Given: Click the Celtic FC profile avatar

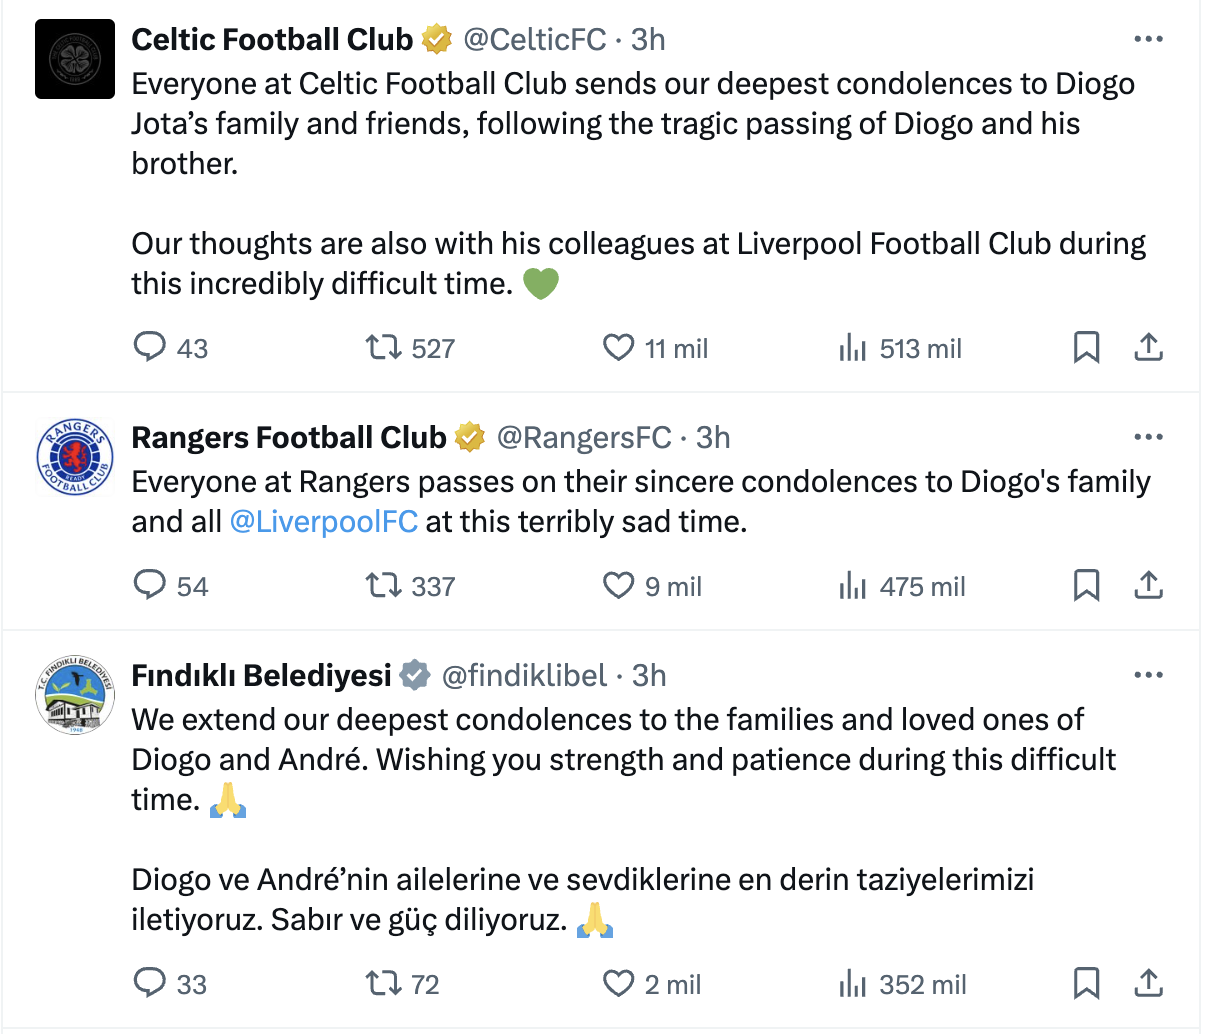Looking at the screenshot, I should [x=75, y=59].
